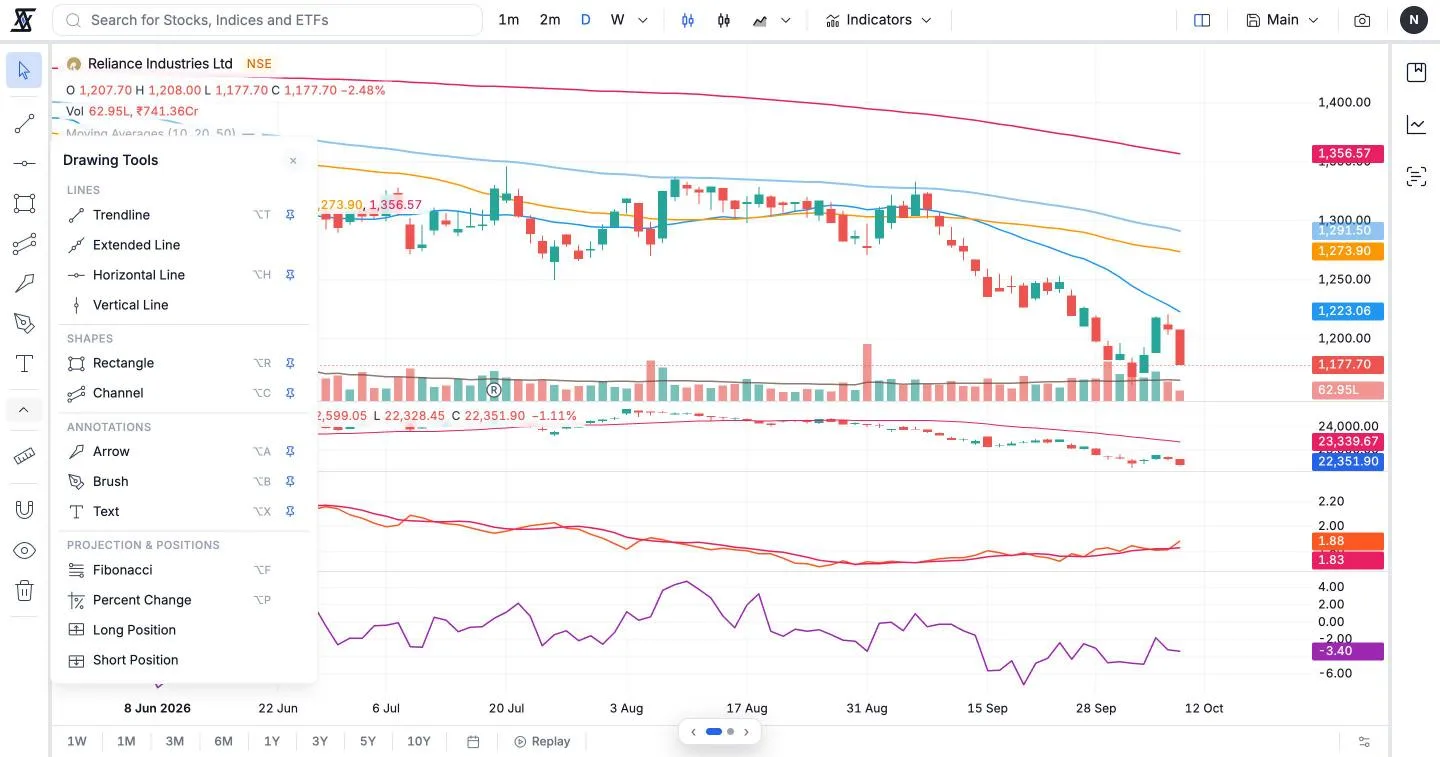Open the Indicators dropdown
The height and width of the screenshot is (757, 1440).
pyautogui.click(x=878, y=20)
